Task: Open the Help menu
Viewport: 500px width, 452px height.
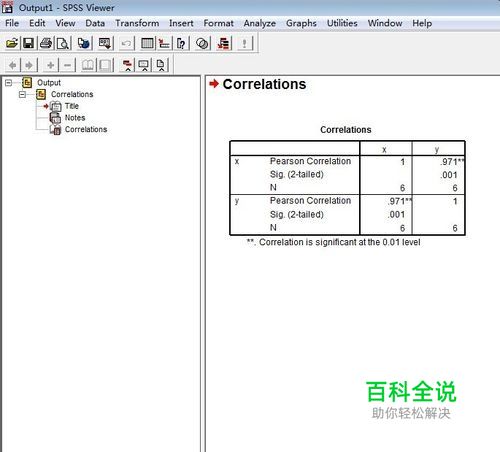Action: pyautogui.click(x=422, y=23)
